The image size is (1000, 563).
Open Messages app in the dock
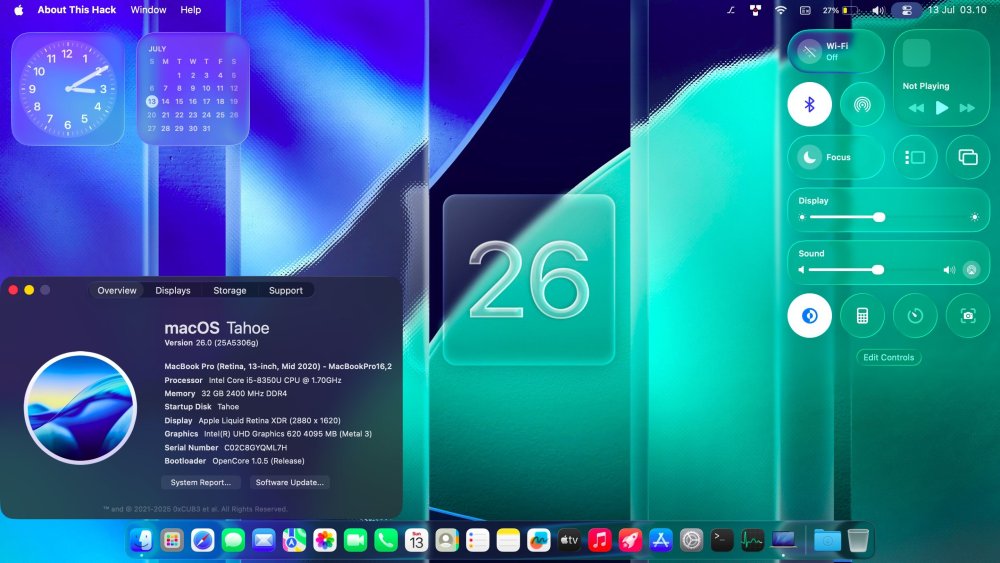233,541
